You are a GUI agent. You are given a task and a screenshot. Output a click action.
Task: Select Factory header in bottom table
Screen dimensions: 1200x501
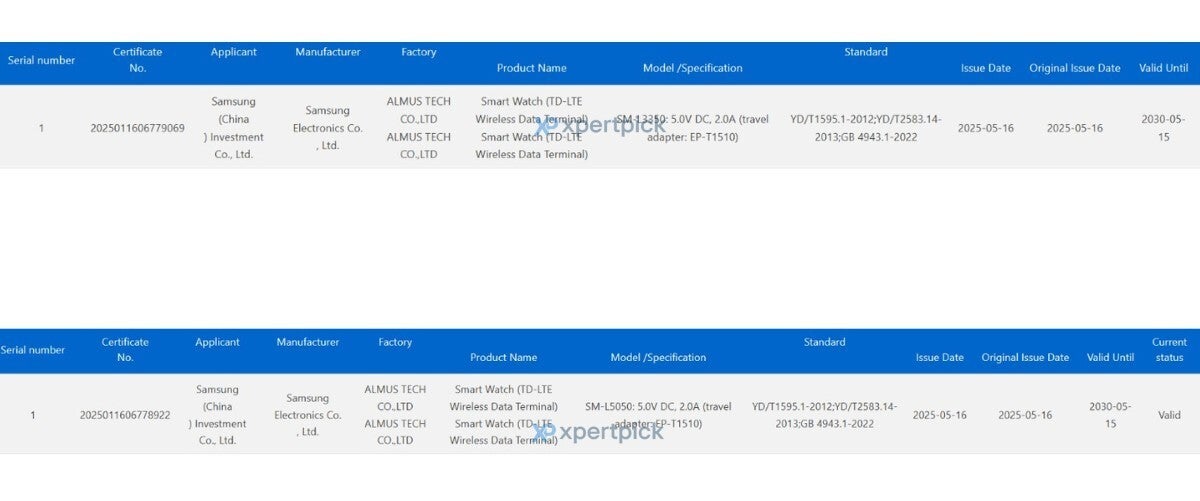tap(395, 342)
